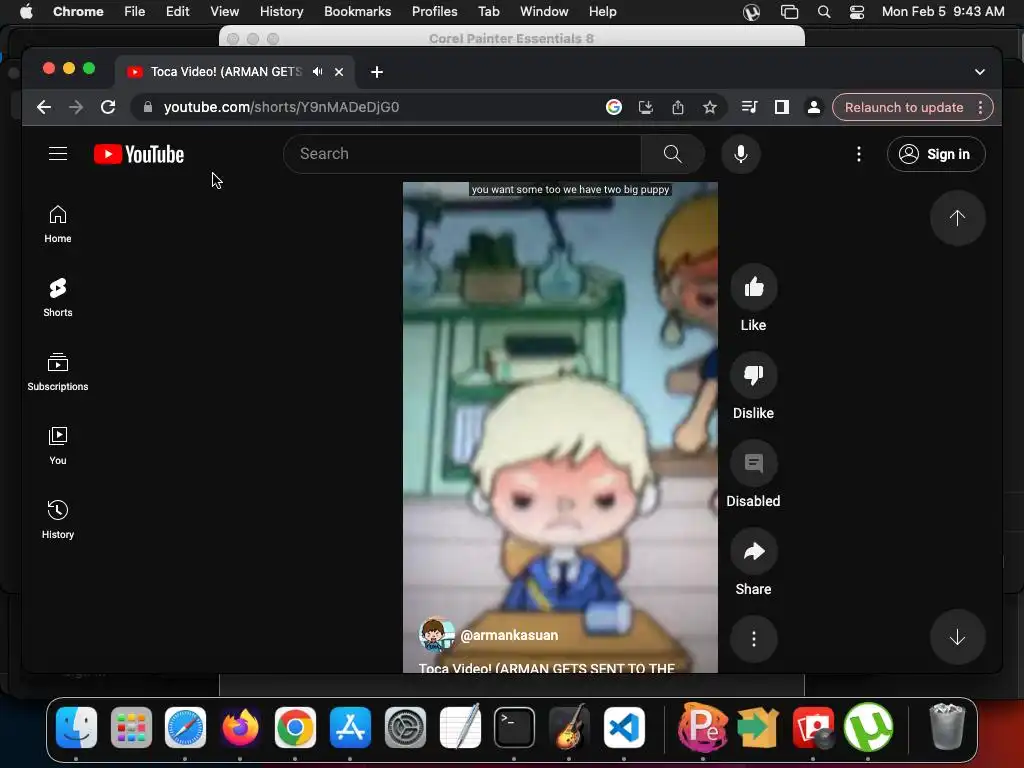Image resolution: width=1024 pixels, height=768 pixels.
Task: Click Chrome back arrow
Action: 44,107
